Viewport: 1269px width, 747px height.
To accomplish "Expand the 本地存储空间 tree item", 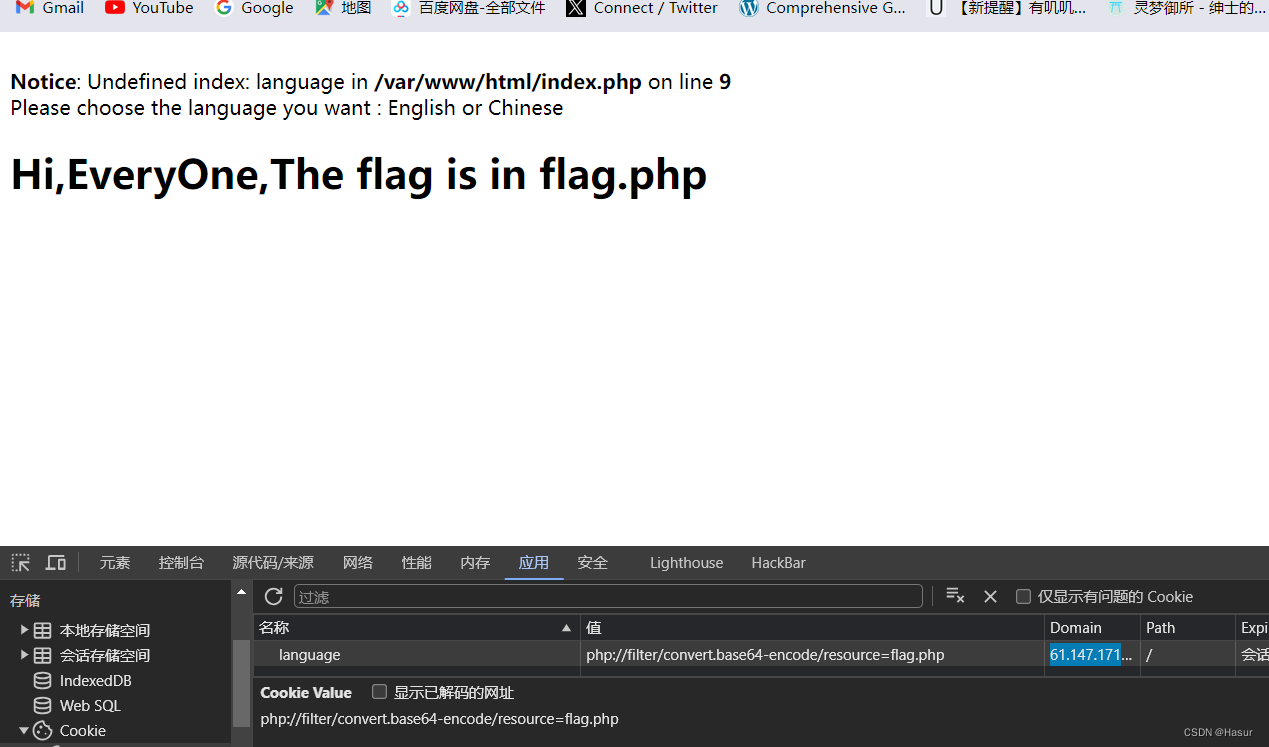I will point(25,630).
